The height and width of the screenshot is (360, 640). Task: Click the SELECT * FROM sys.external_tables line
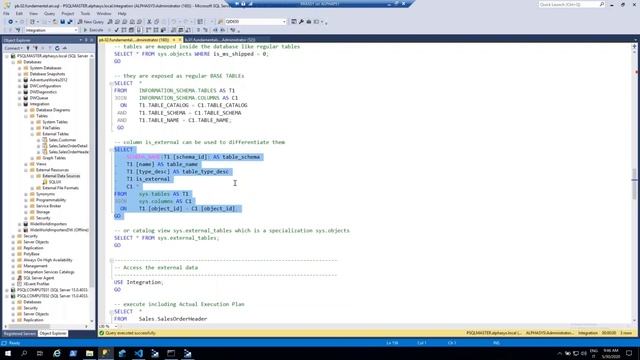click(167, 238)
